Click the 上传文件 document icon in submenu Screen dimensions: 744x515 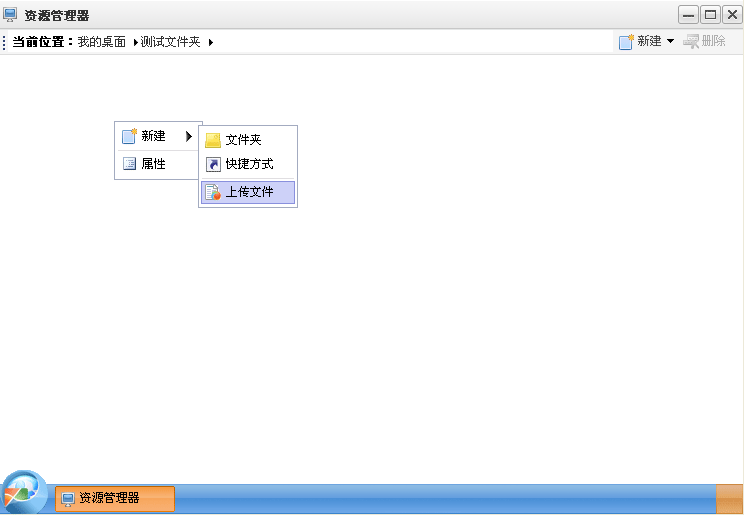pyautogui.click(x=213, y=192)
